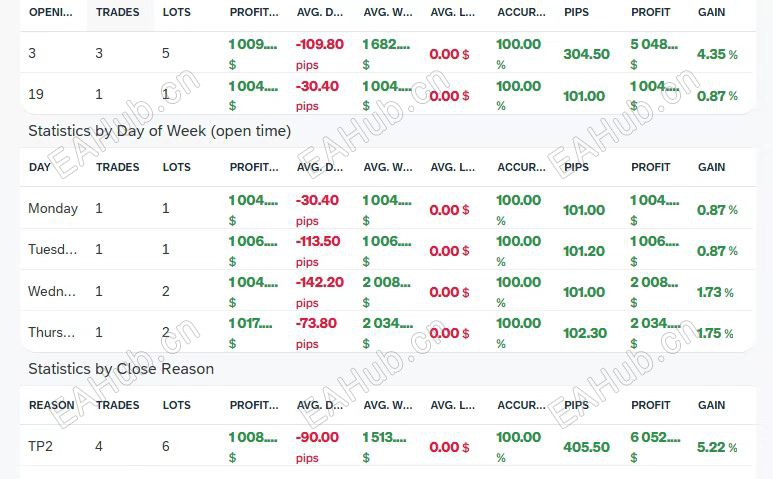Click the 5.22 % gain value

point(717,447)
